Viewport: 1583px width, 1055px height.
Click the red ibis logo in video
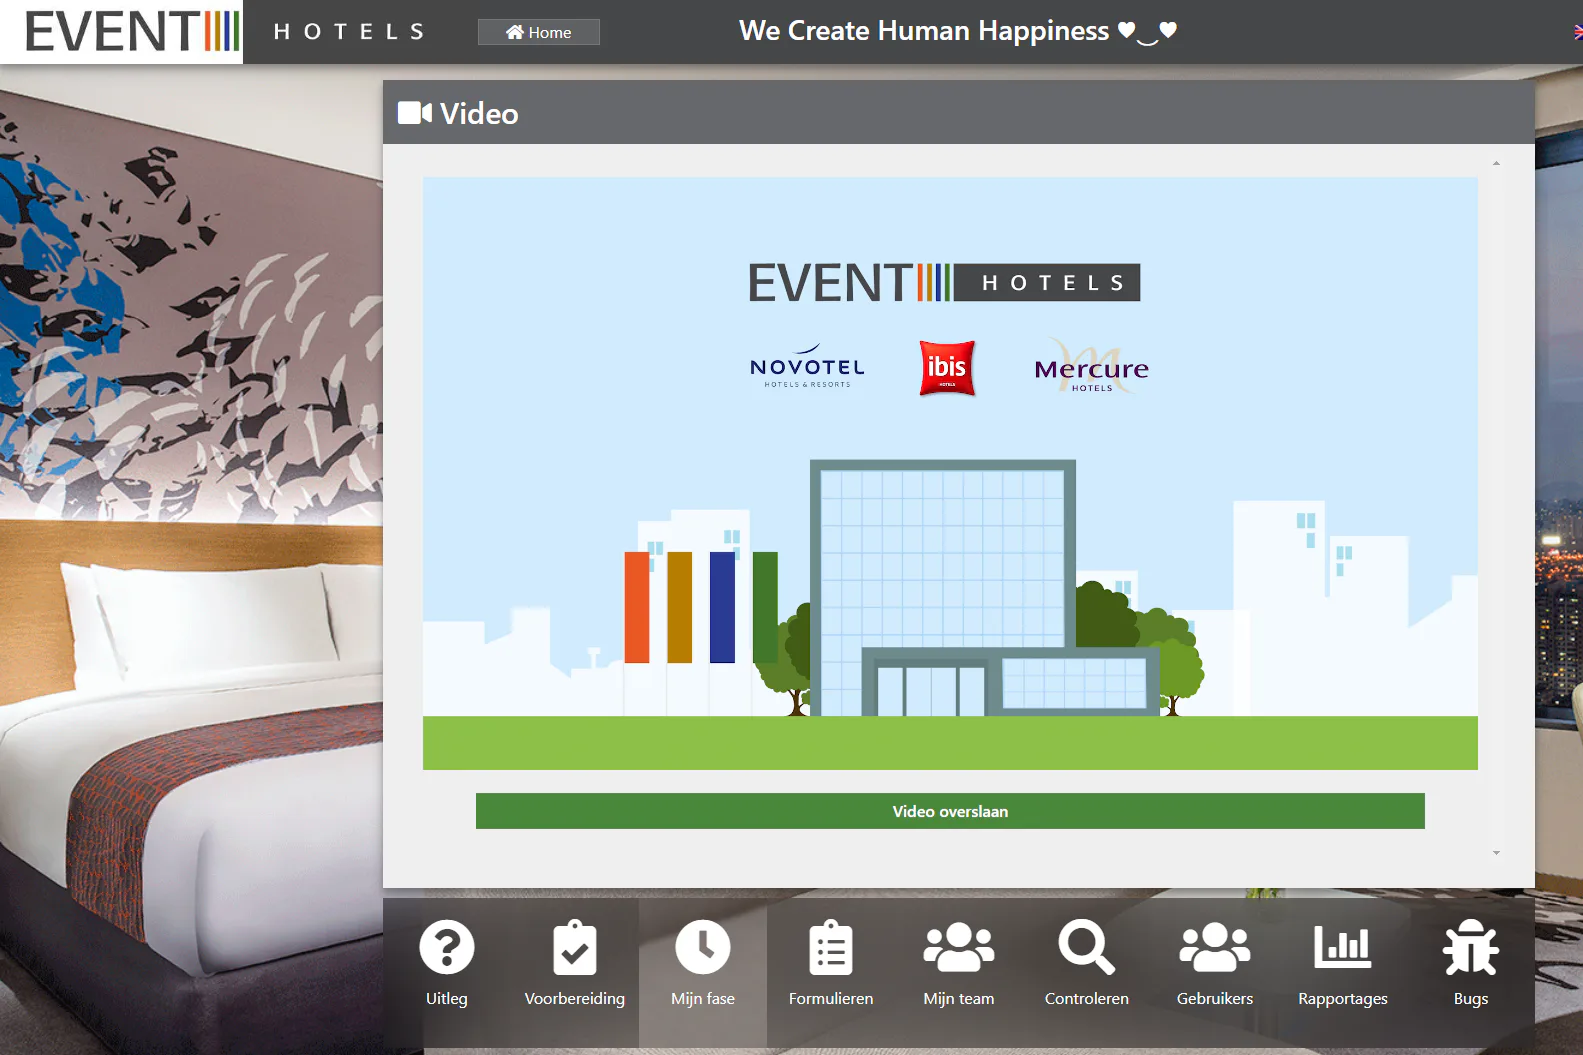pos(946,368)
